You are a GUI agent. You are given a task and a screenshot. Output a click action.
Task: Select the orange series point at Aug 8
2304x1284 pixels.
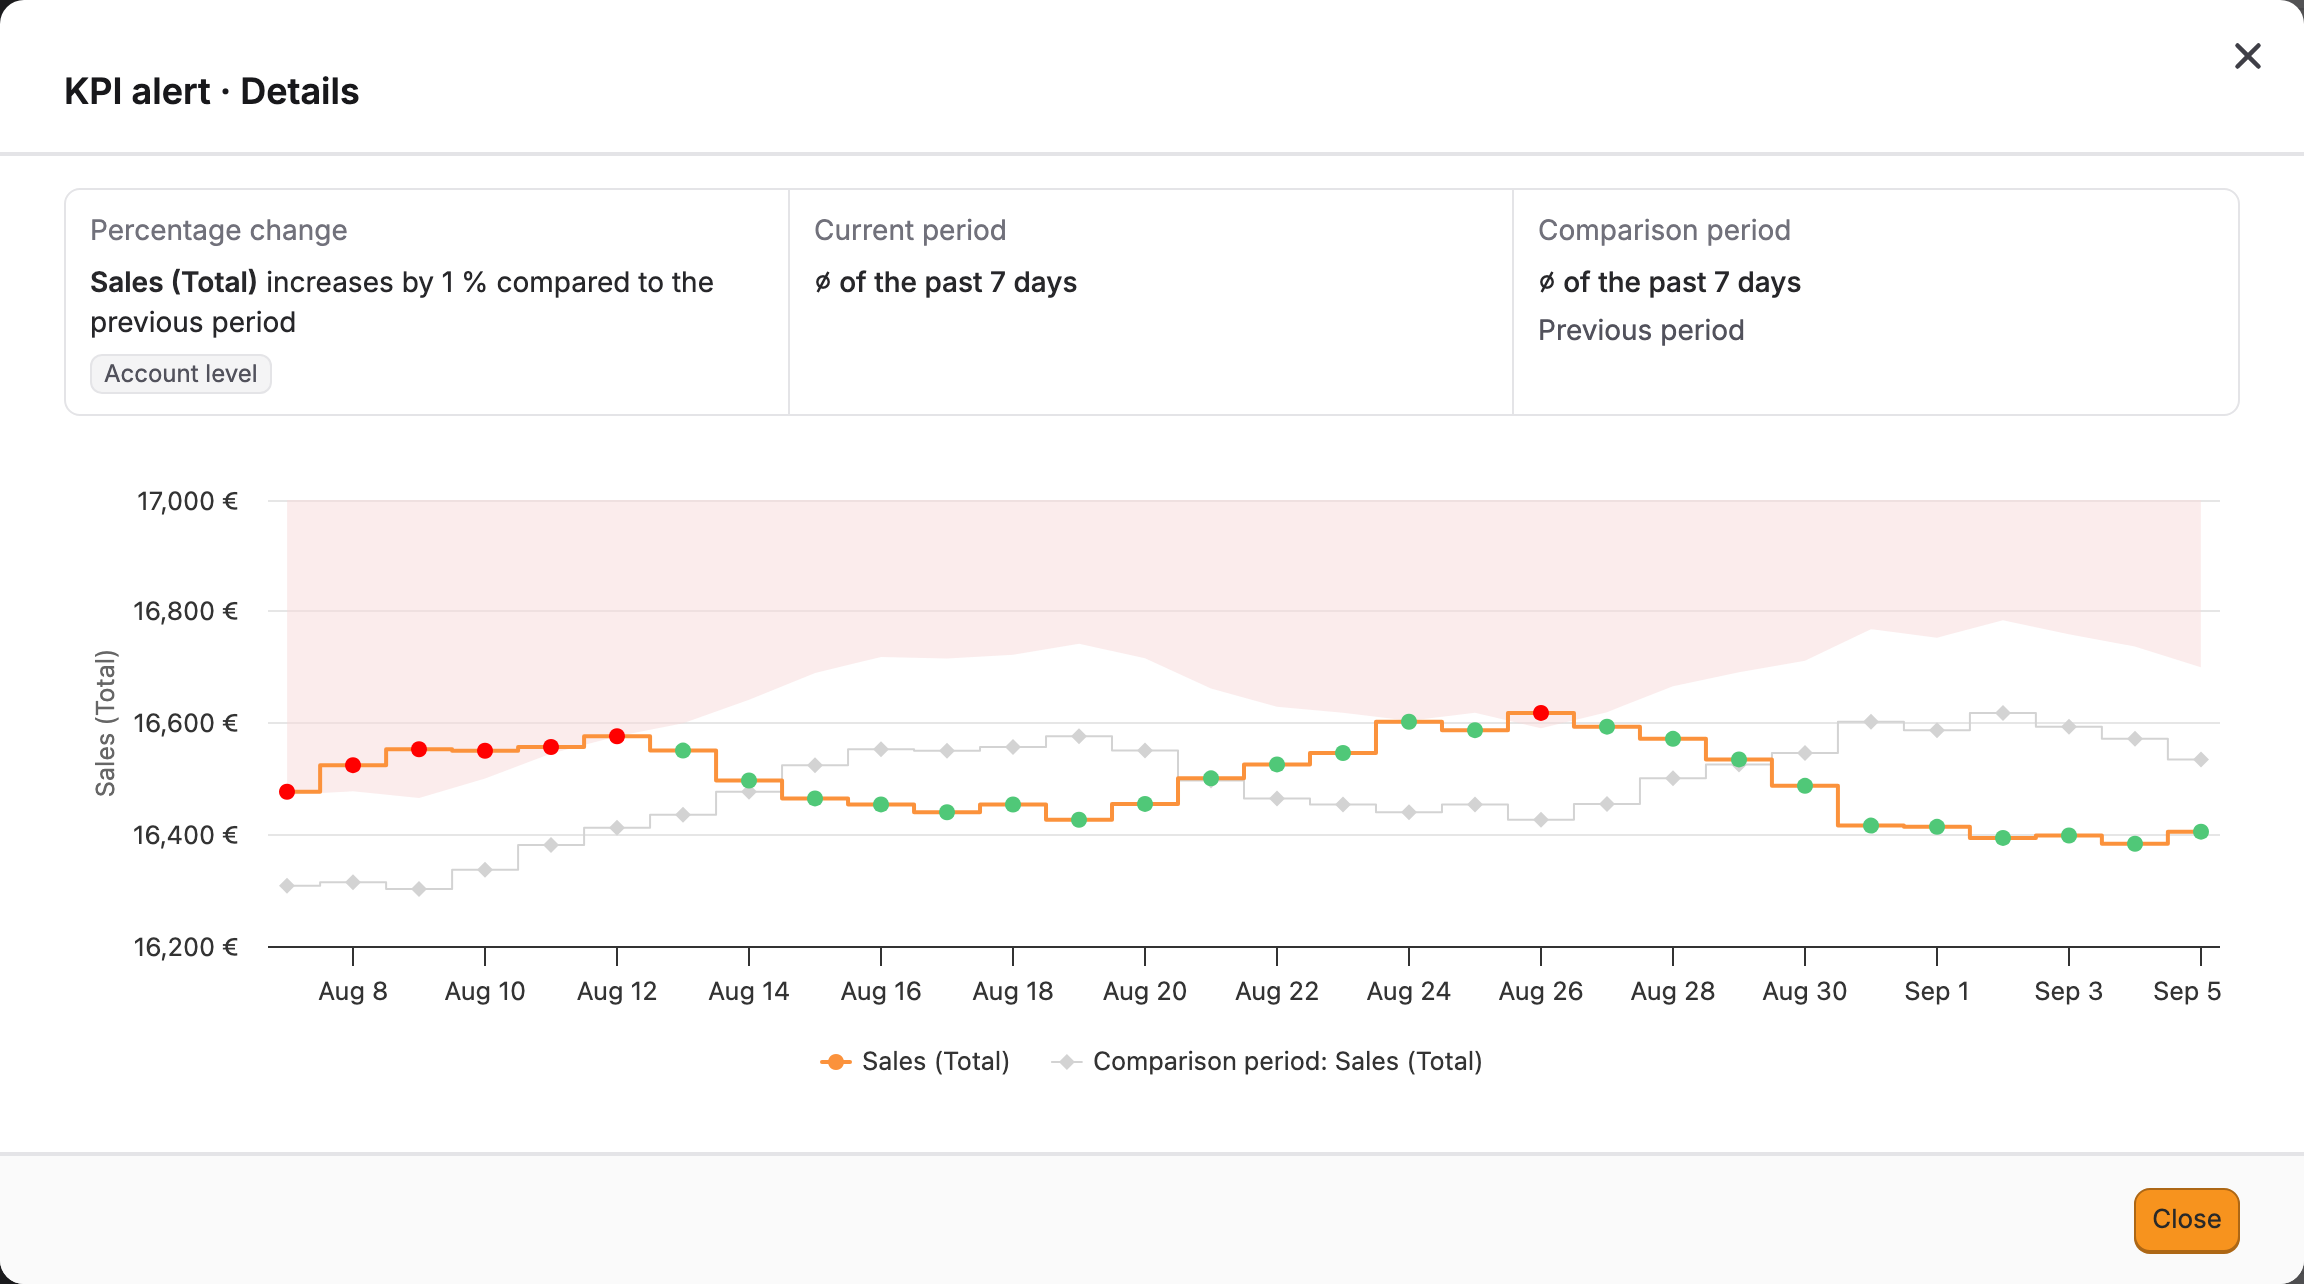tap(353, 765)
